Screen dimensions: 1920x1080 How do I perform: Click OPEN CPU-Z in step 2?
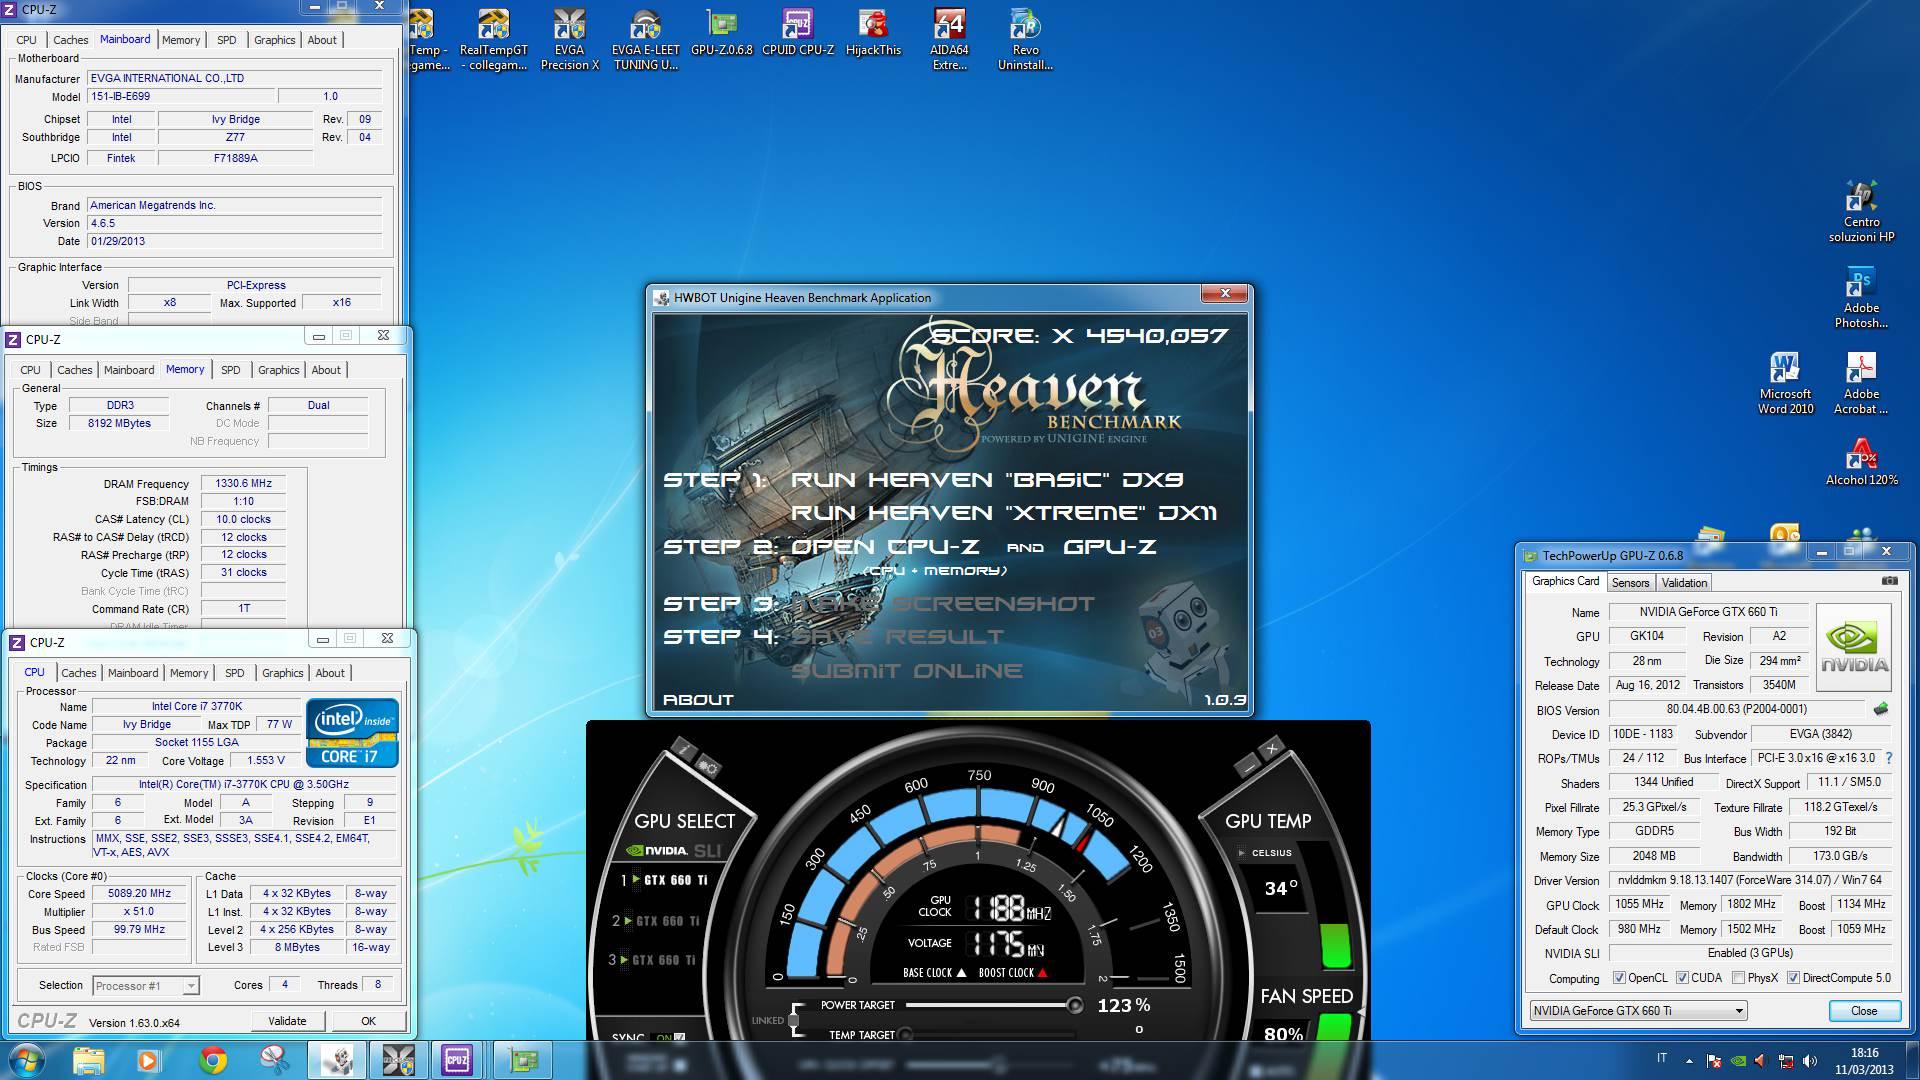pos(885,547)
